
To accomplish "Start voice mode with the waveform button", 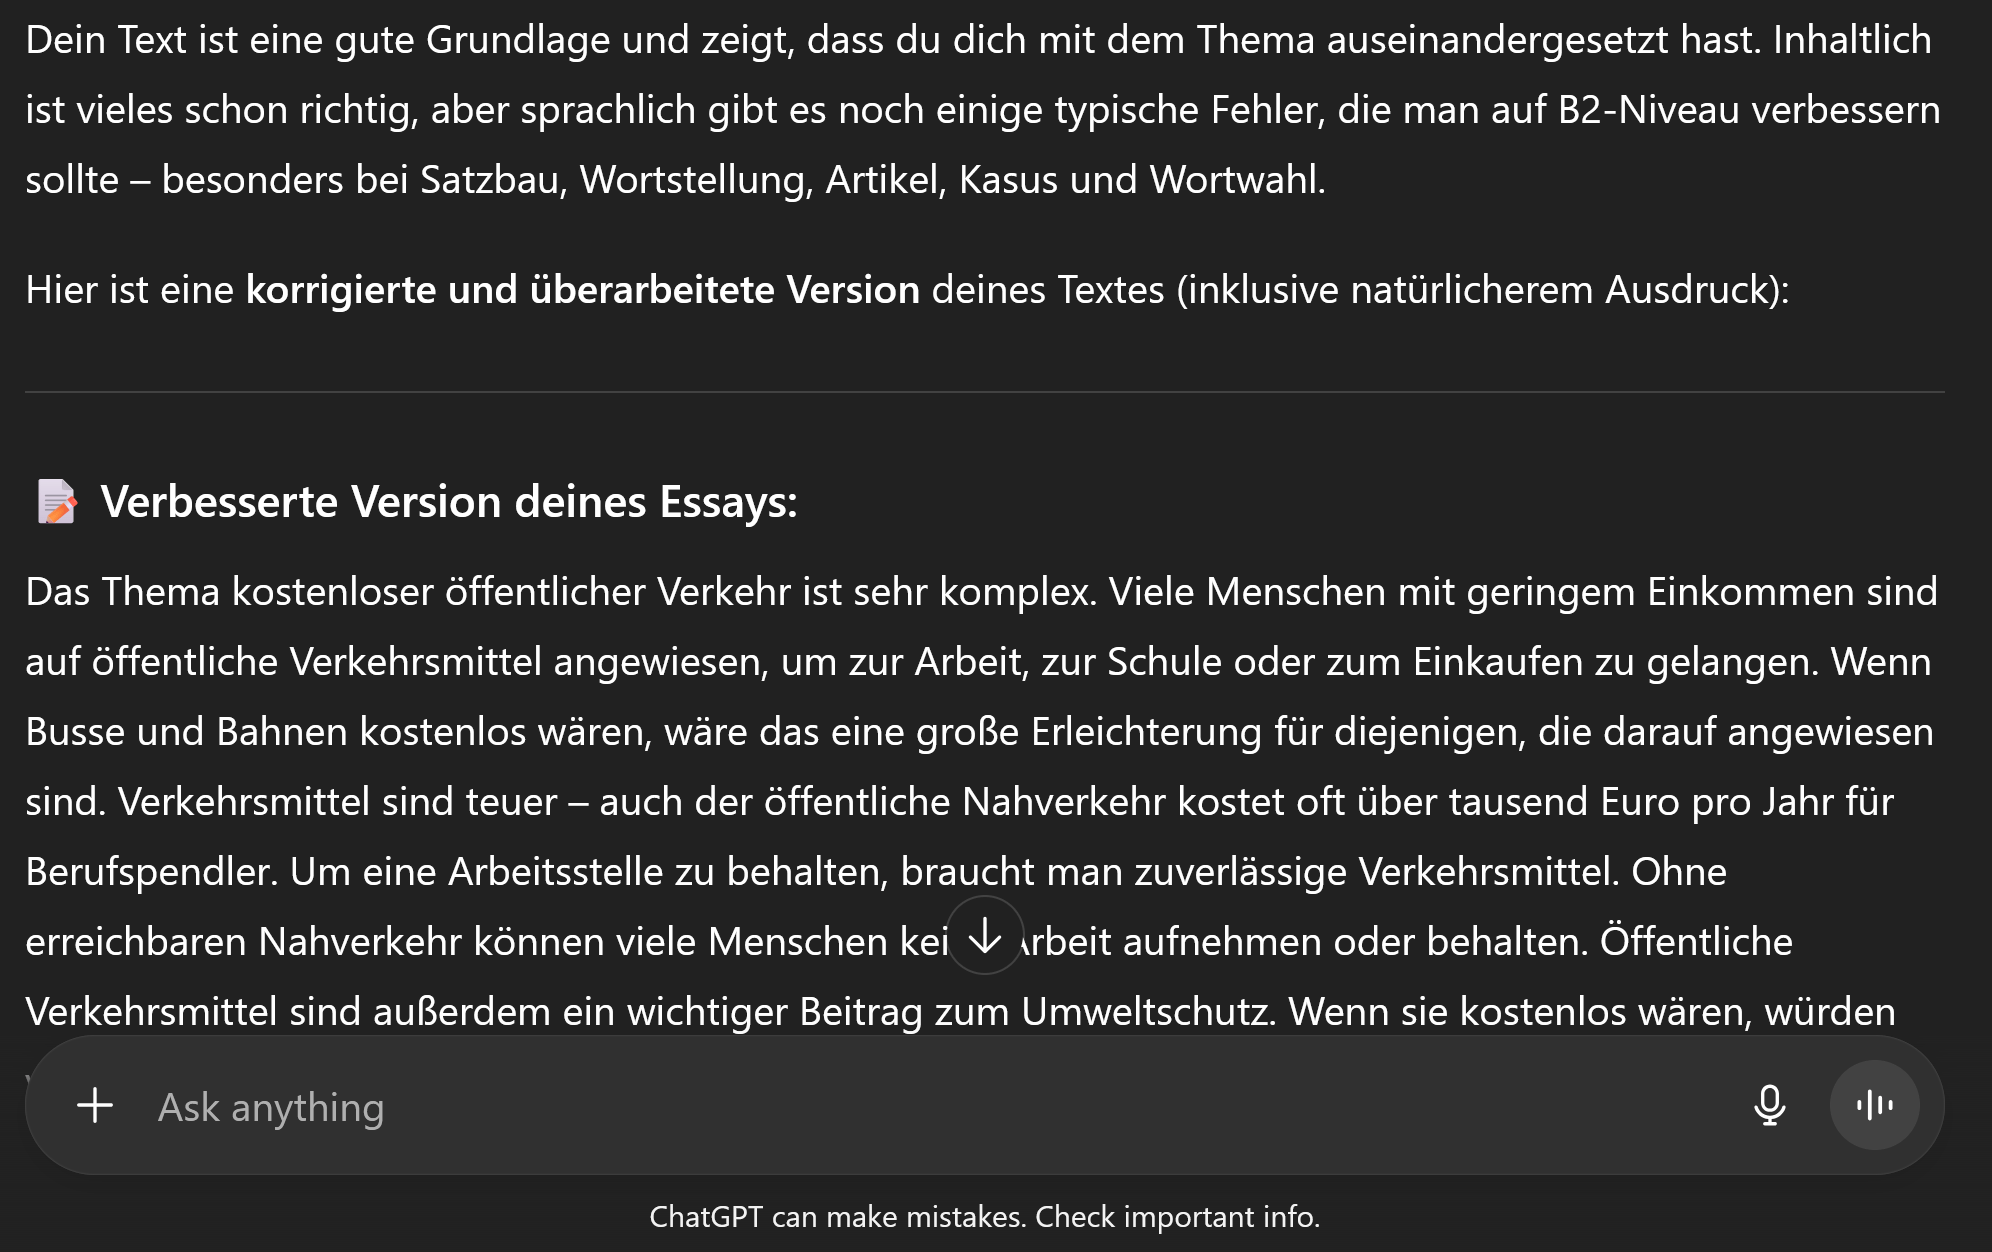I will click(x=1874, y=1106).
